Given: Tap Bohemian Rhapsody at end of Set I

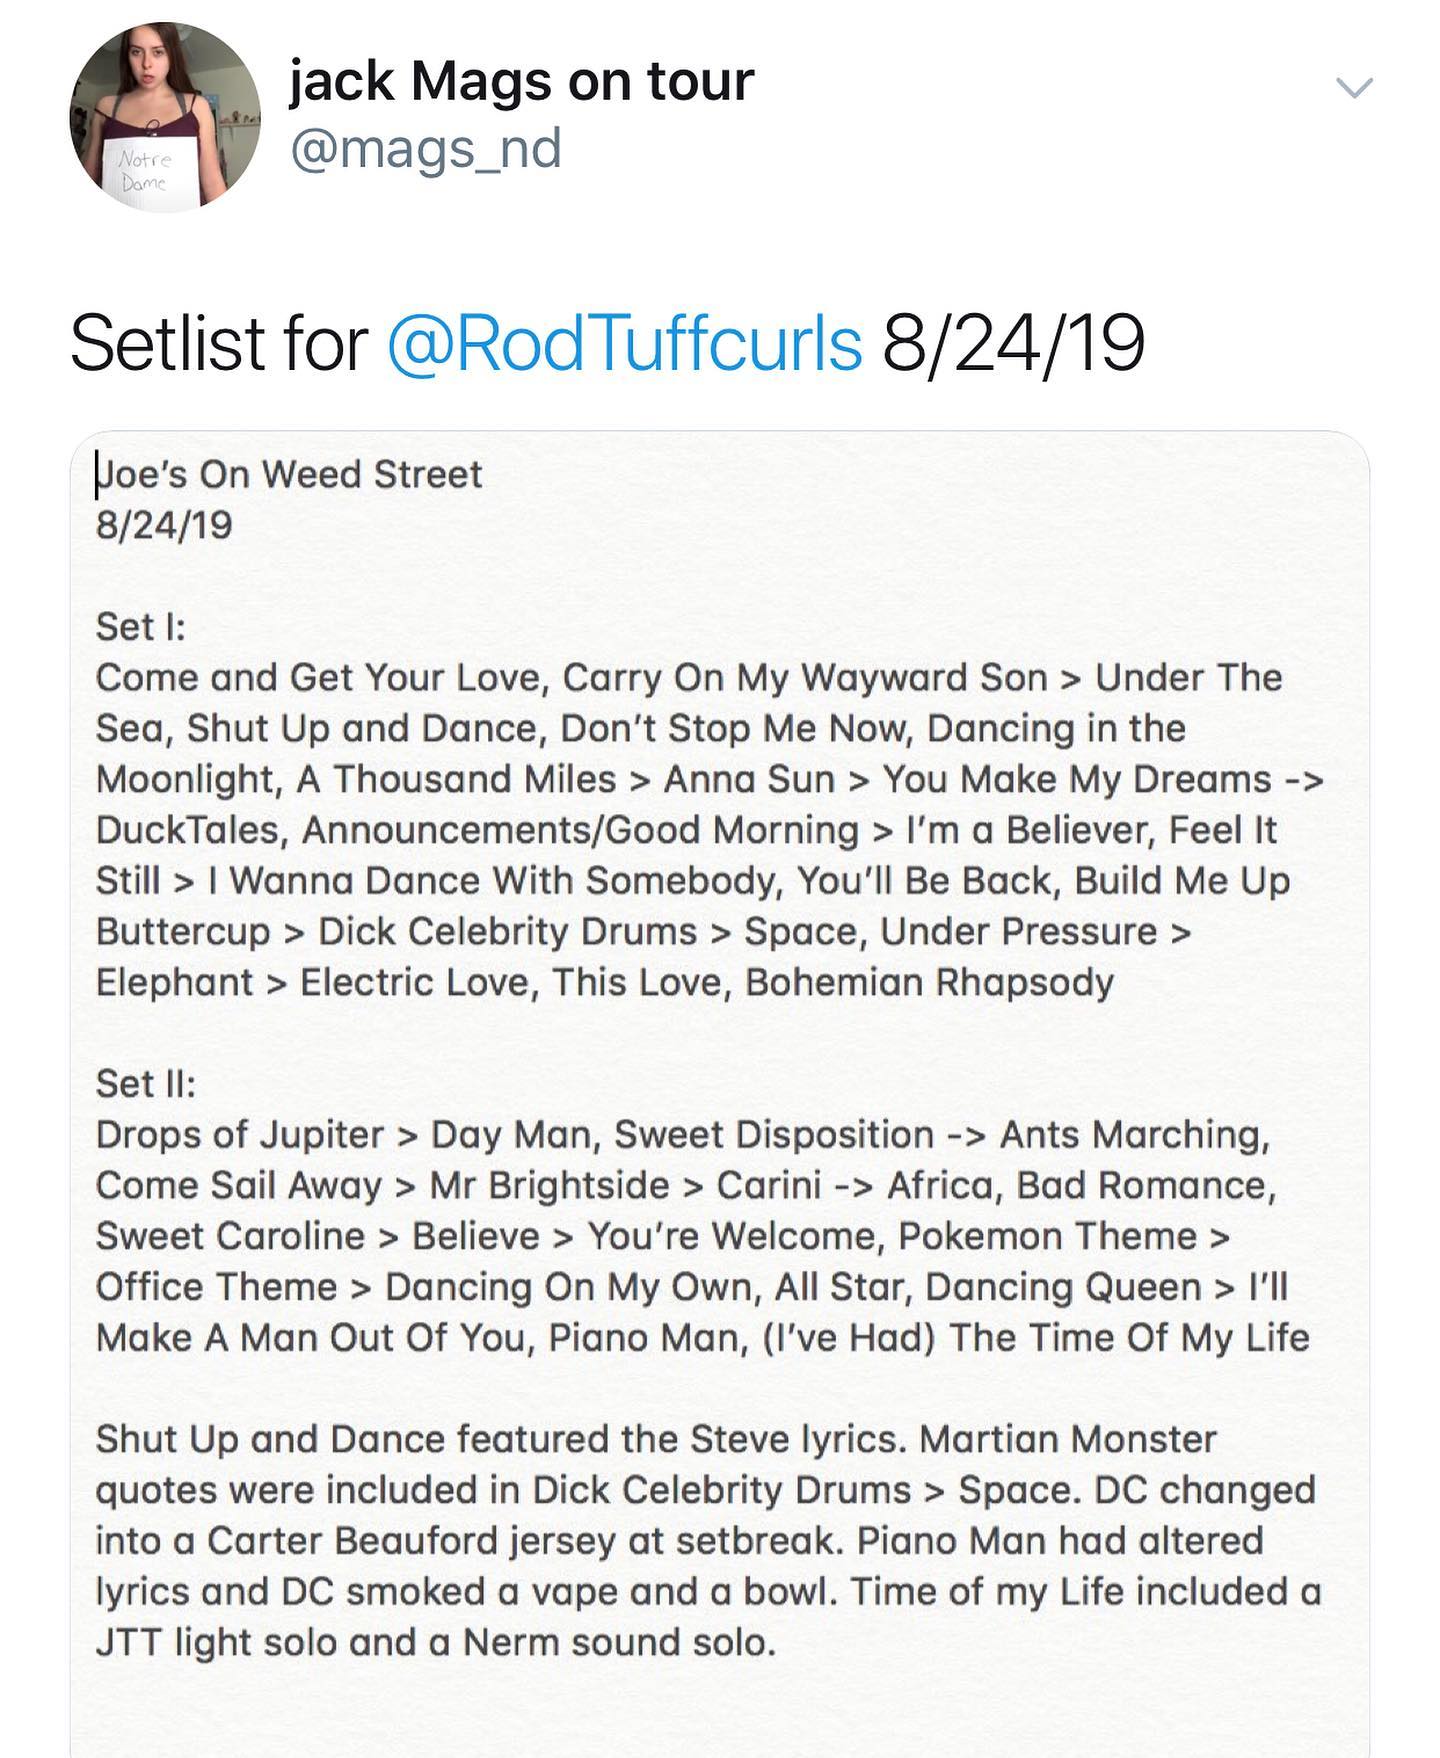Looking at the screenshot, I should (929, 982).
